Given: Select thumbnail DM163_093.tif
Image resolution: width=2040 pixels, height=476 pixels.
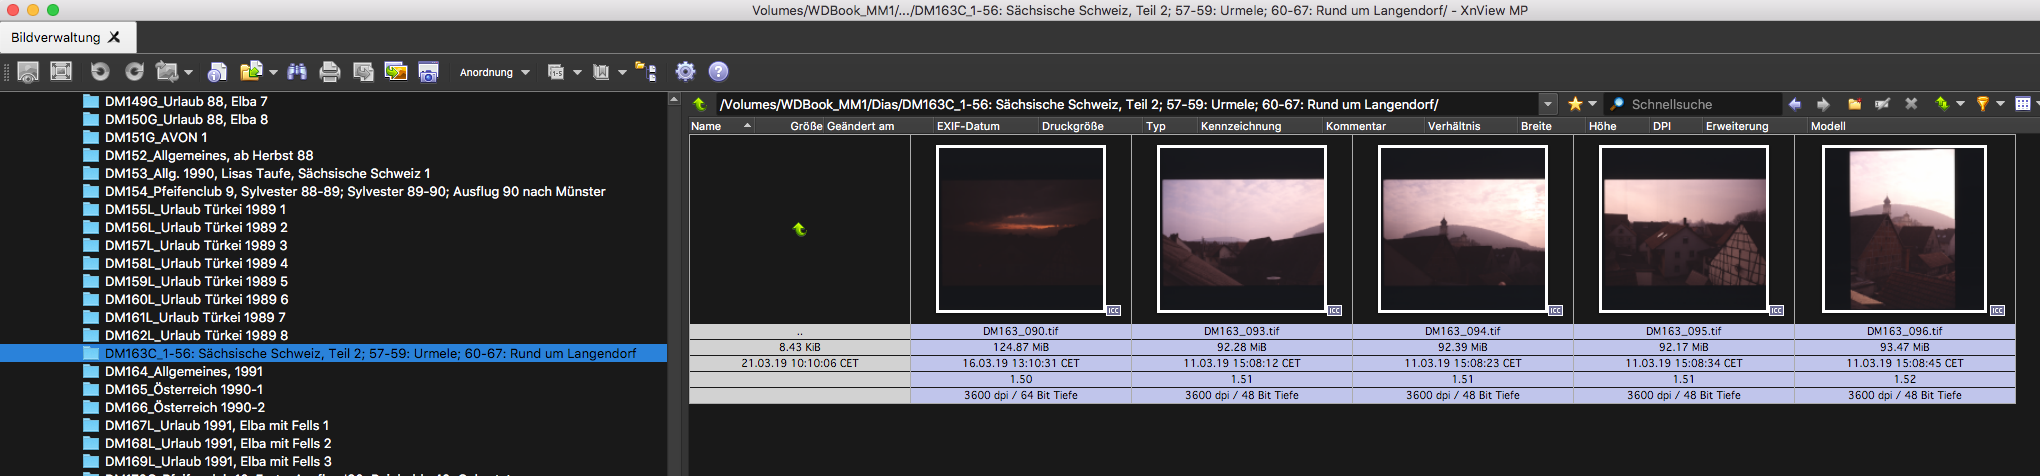Looking at the screenshot, I should 1242,229.
